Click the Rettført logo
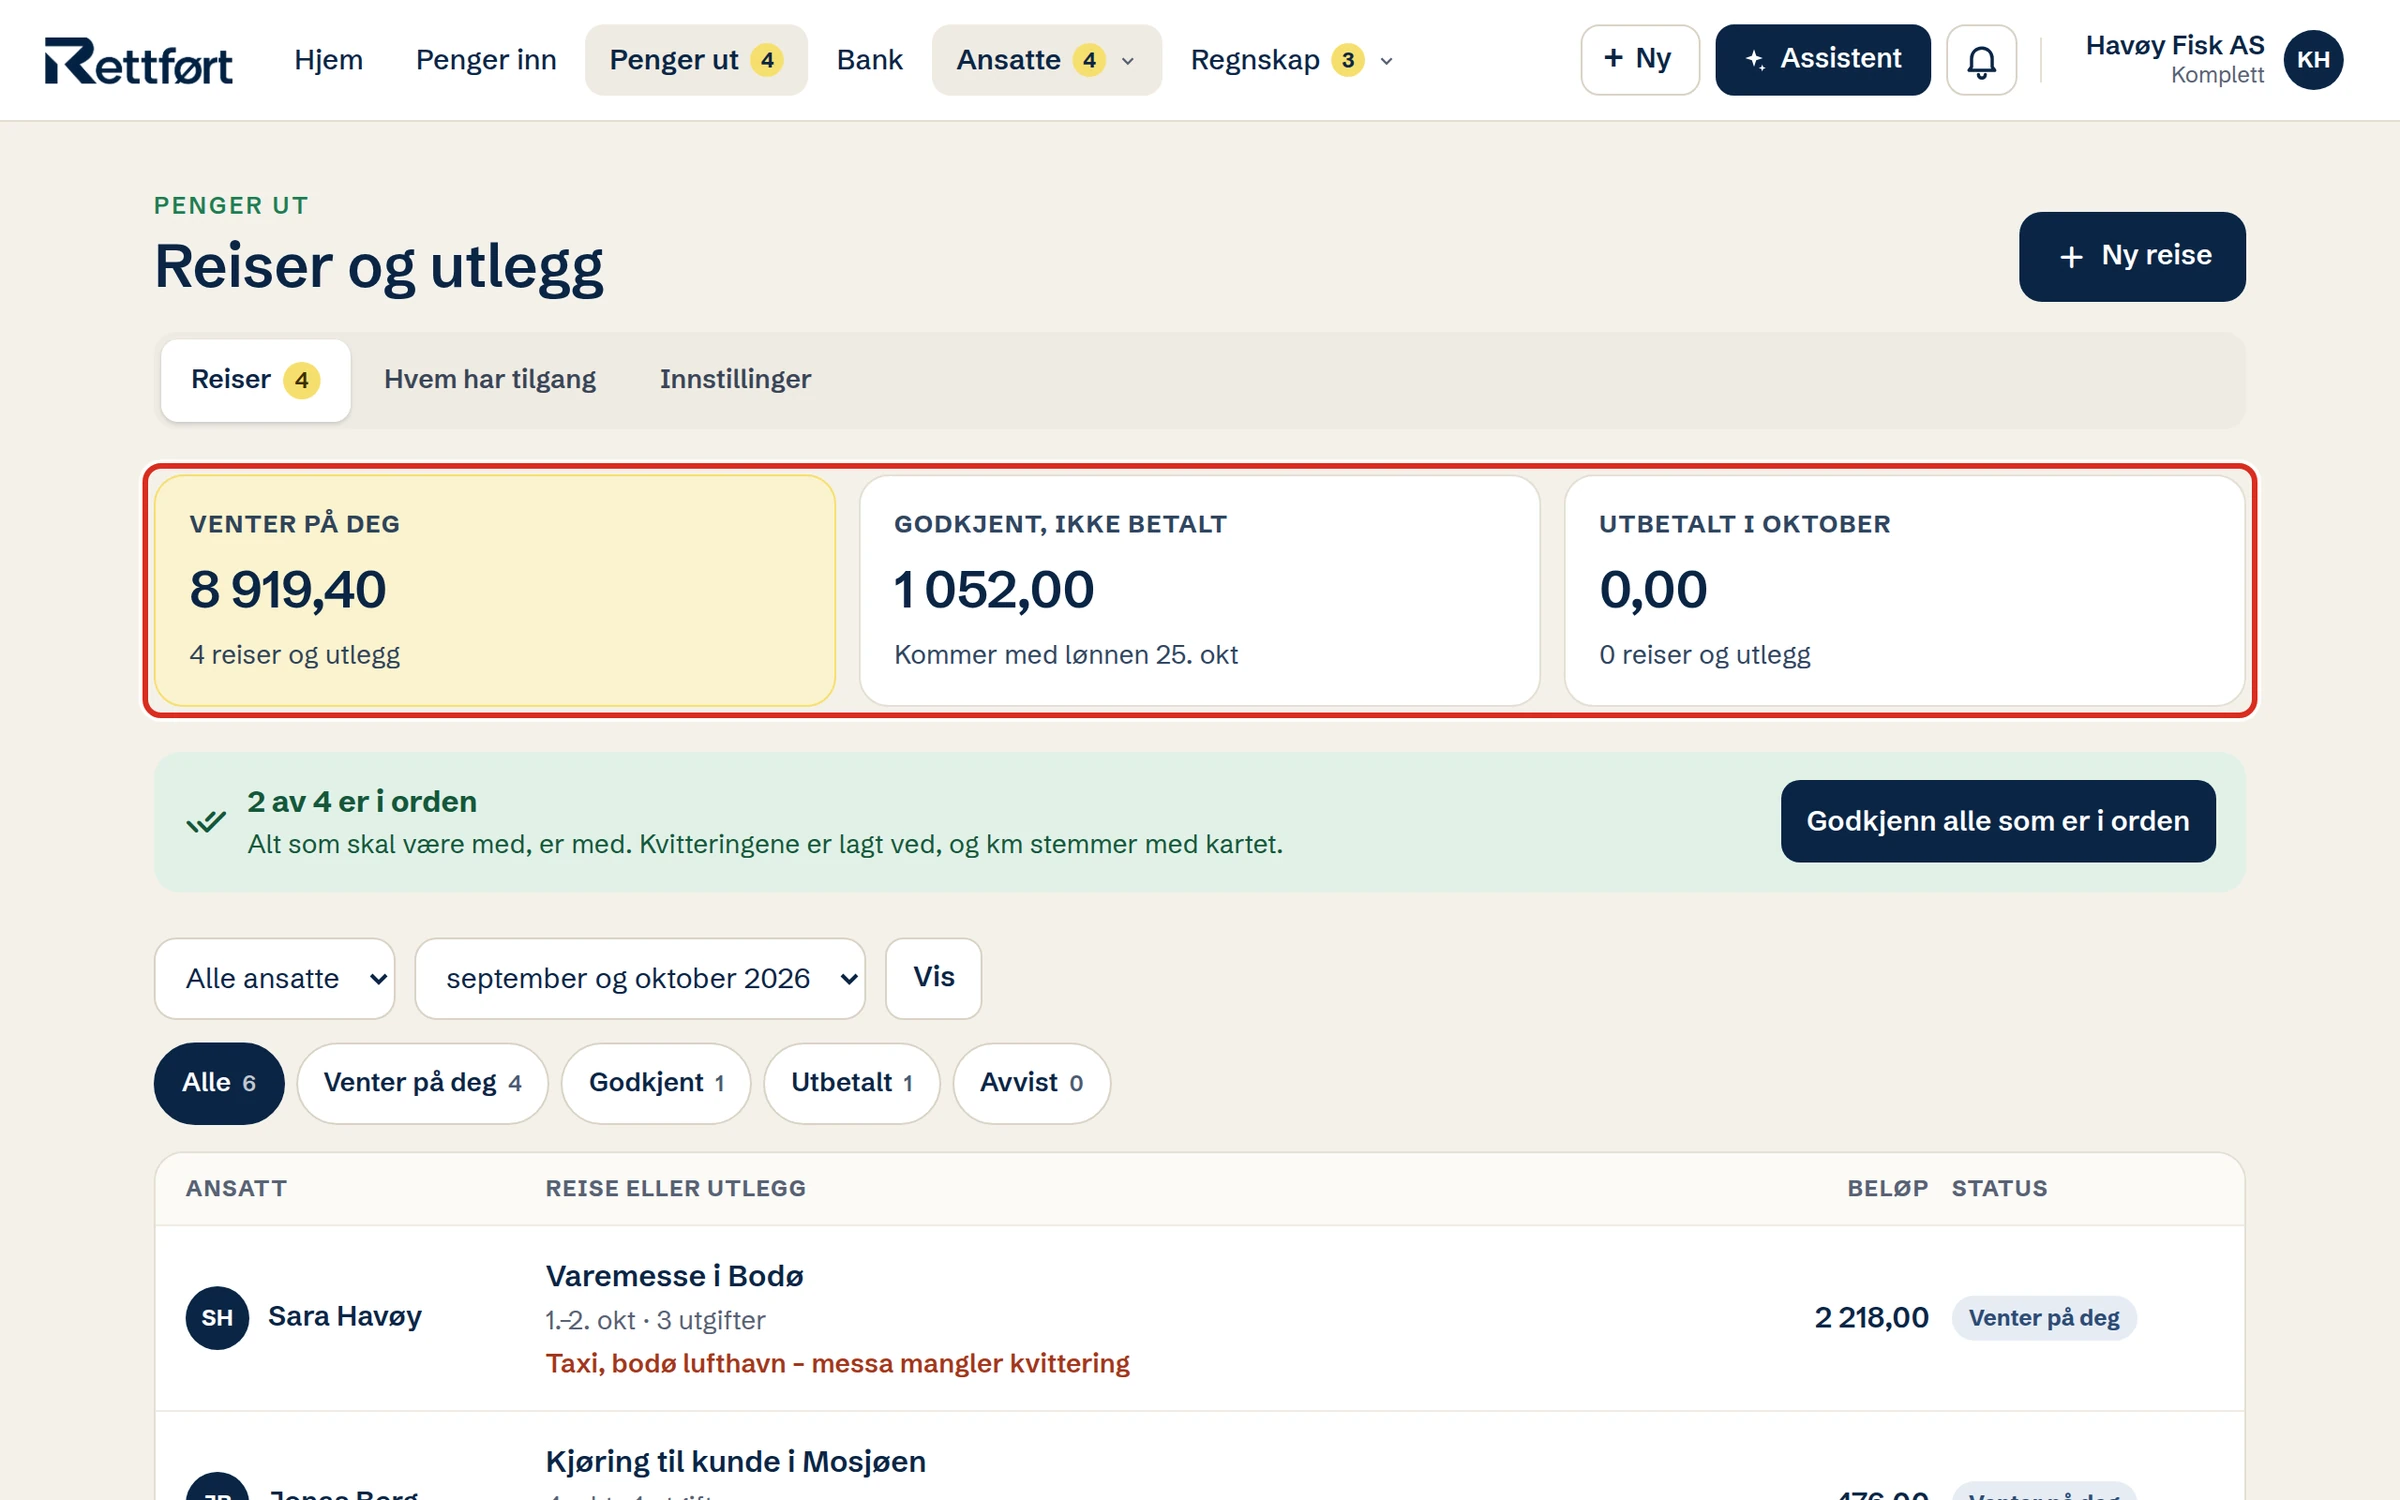Screen dimensions: 2400x1500 pyautogui.click(x=138, y=60)
